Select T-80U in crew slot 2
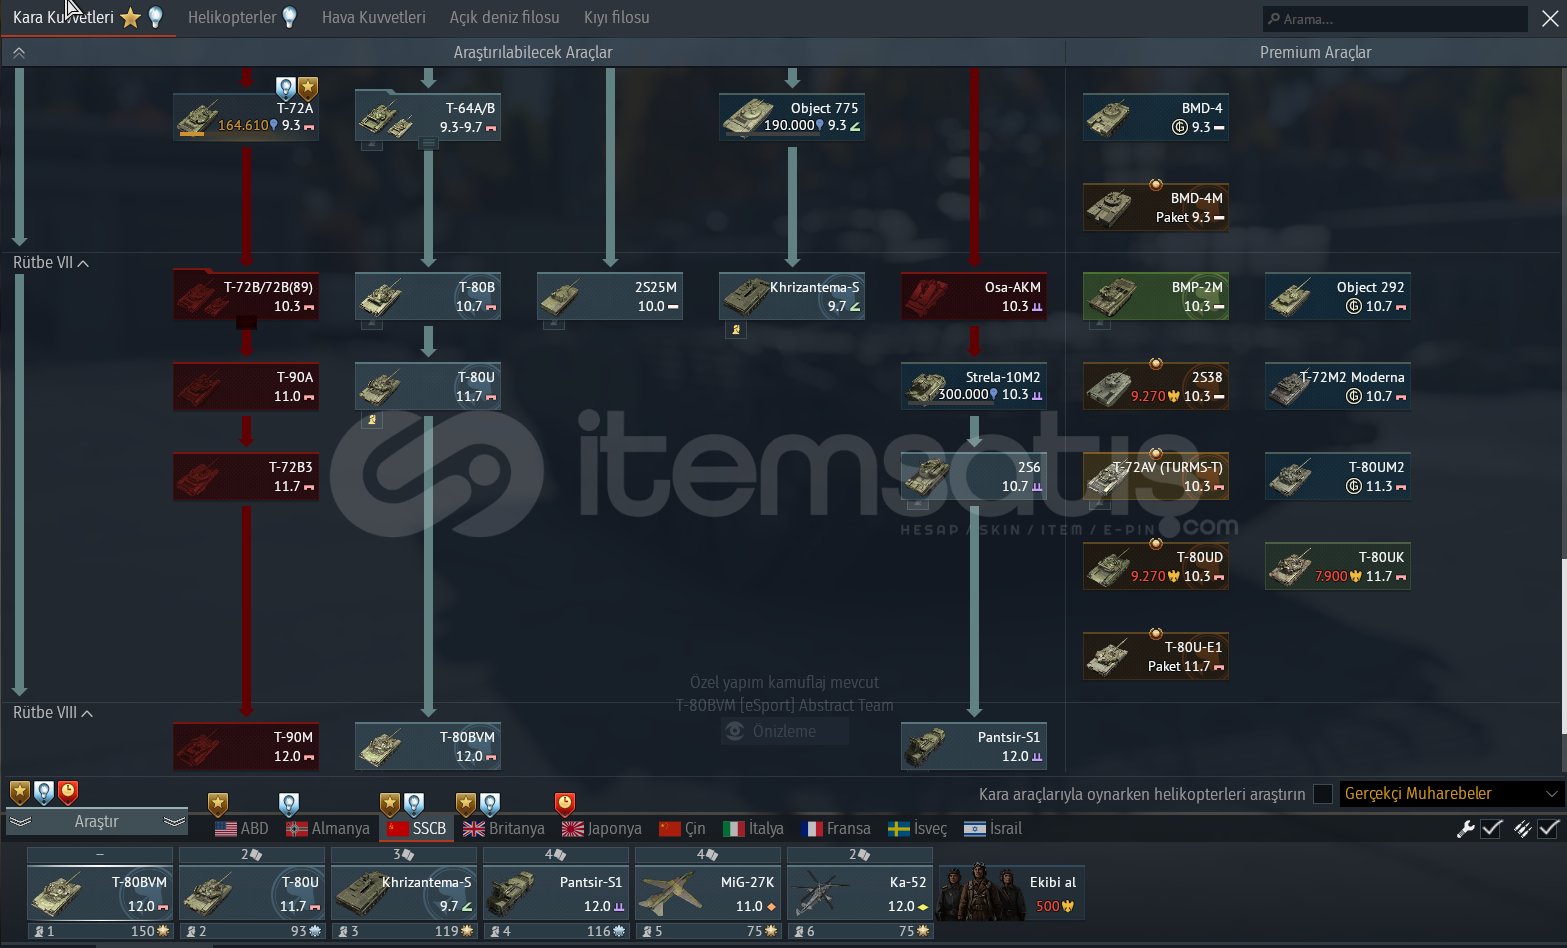 (252, 893)
